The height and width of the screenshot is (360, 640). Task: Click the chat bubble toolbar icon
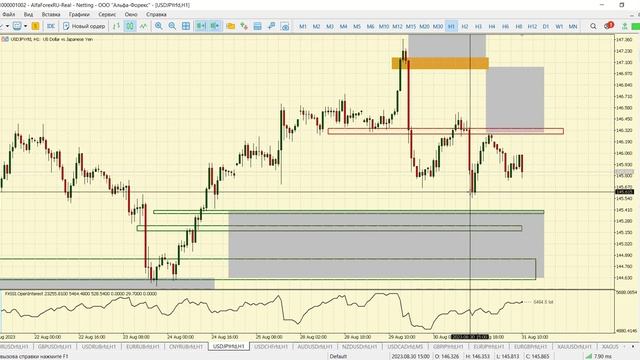(x=17, y=26)
